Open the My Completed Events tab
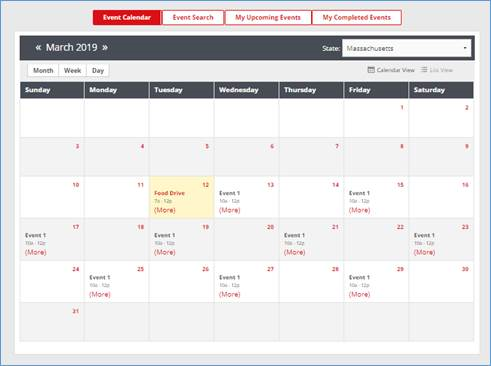The image size is (491, 366). coord(356,17)
